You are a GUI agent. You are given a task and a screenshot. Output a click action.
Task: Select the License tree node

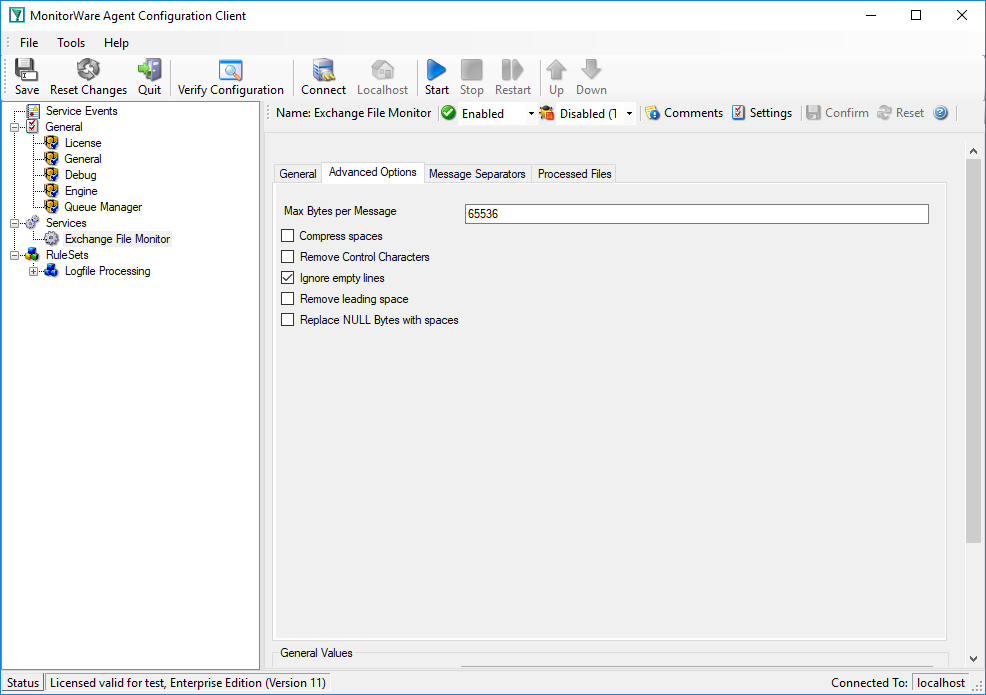[82, 143]
